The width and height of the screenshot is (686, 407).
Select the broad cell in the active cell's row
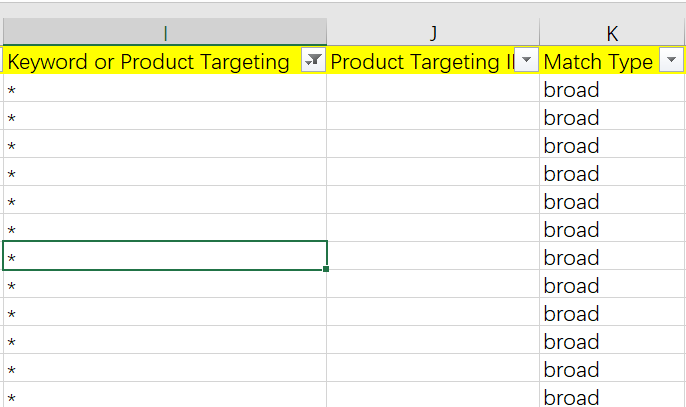click(612, 257)
